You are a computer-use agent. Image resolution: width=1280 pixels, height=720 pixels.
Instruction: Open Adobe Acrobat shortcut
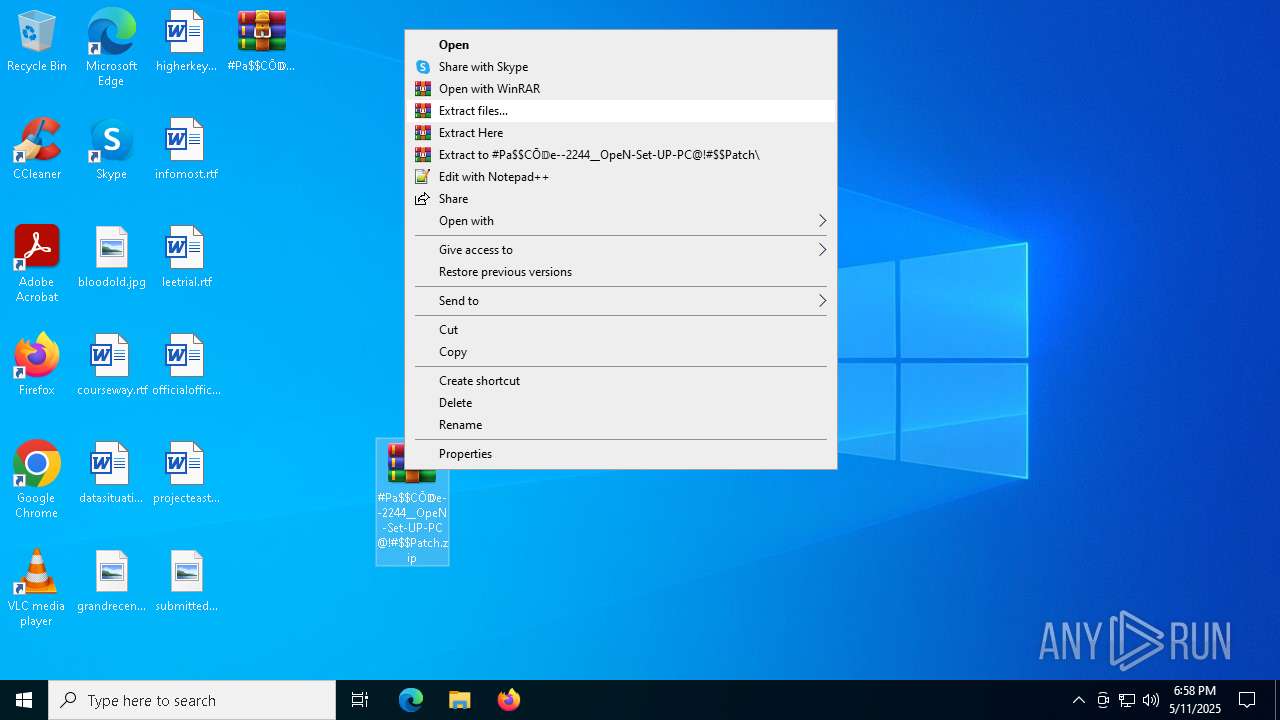pyautogui.click(x=37, y=265)
